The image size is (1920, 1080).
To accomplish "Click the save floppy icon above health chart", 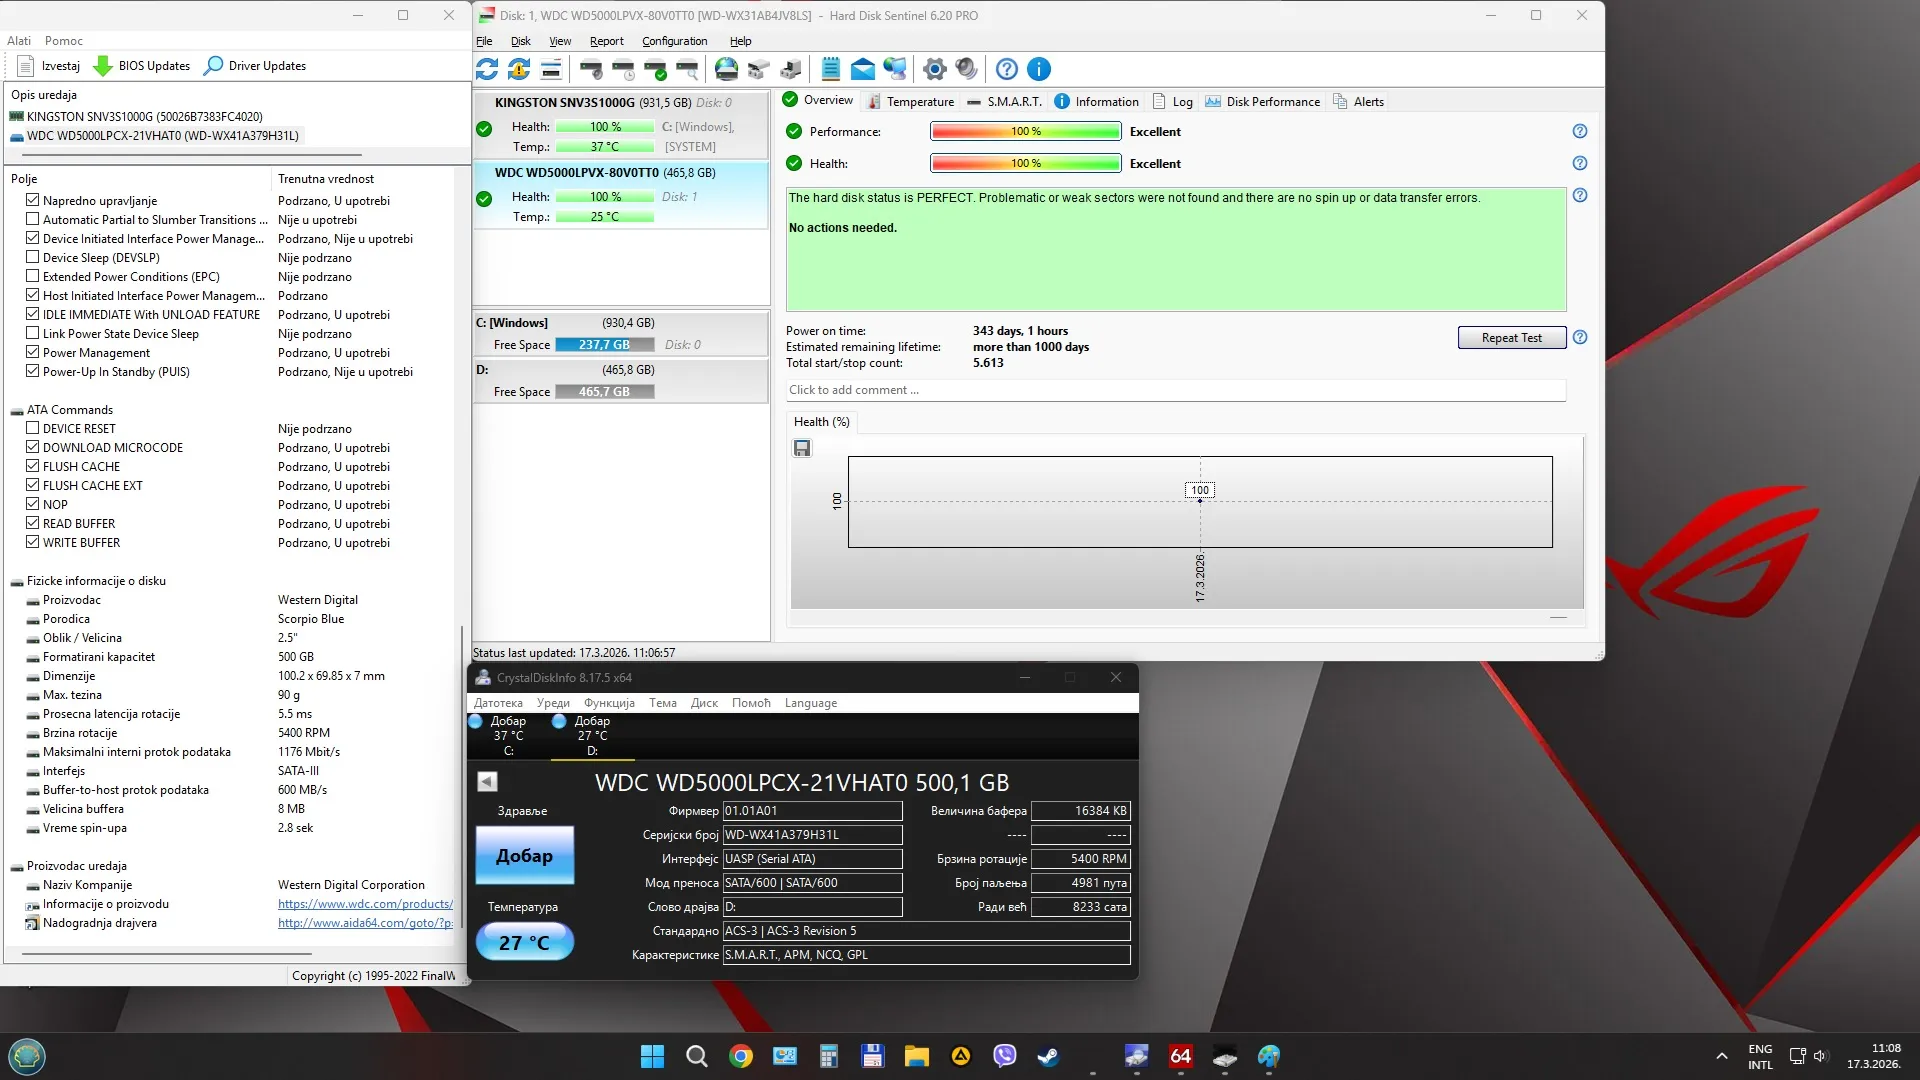I will click(x=802, y=448).
